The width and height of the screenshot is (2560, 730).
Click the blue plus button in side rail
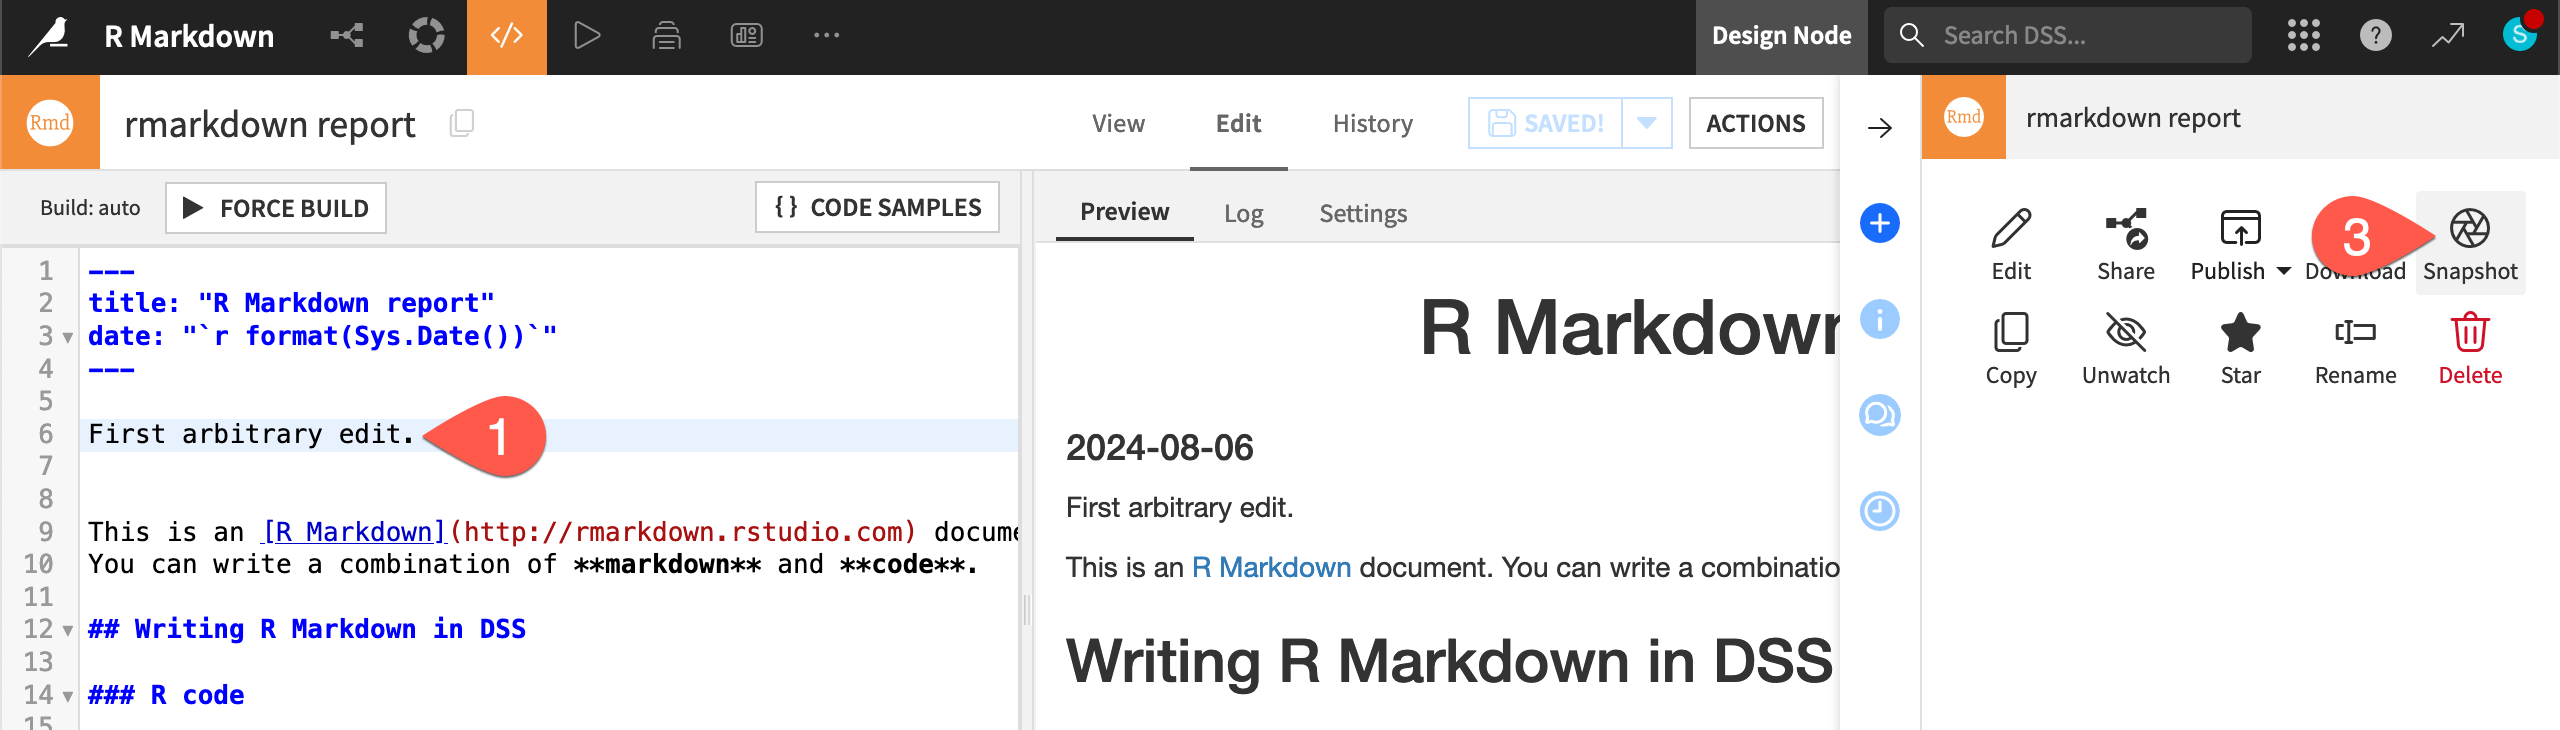pos(1880,223)
